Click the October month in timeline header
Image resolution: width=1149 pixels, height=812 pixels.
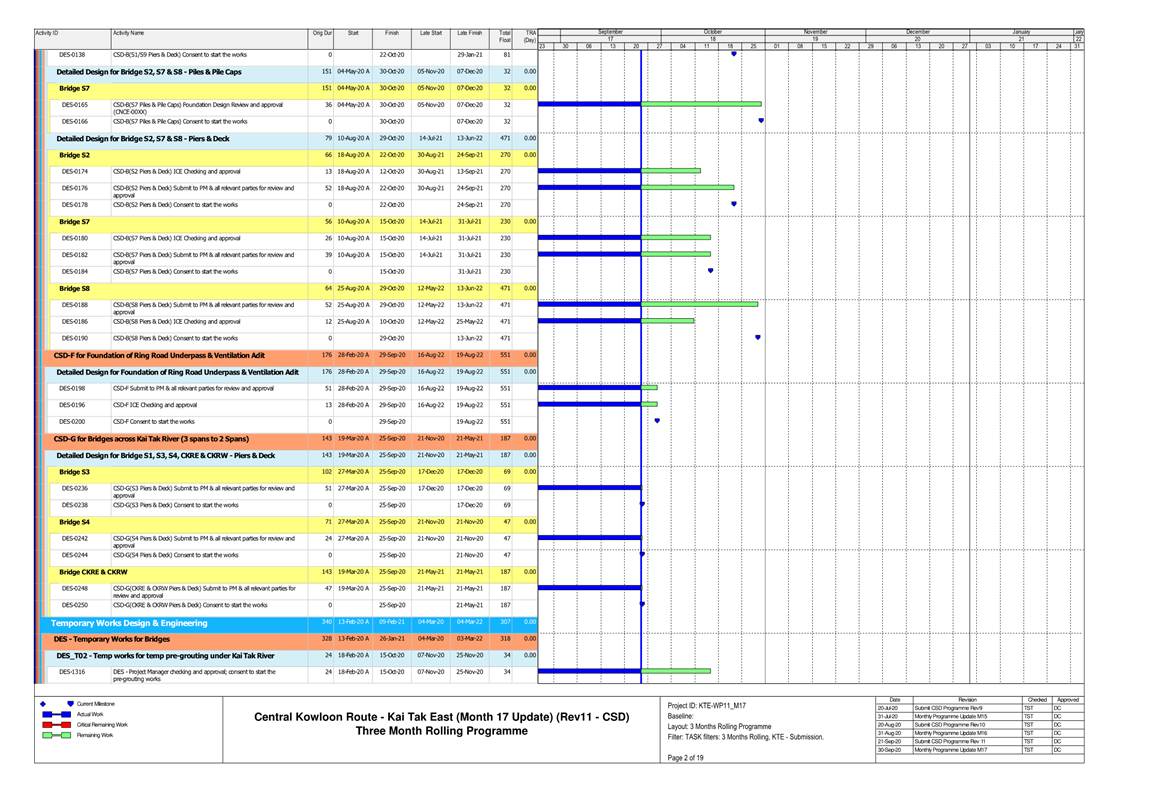coord(713,32)
